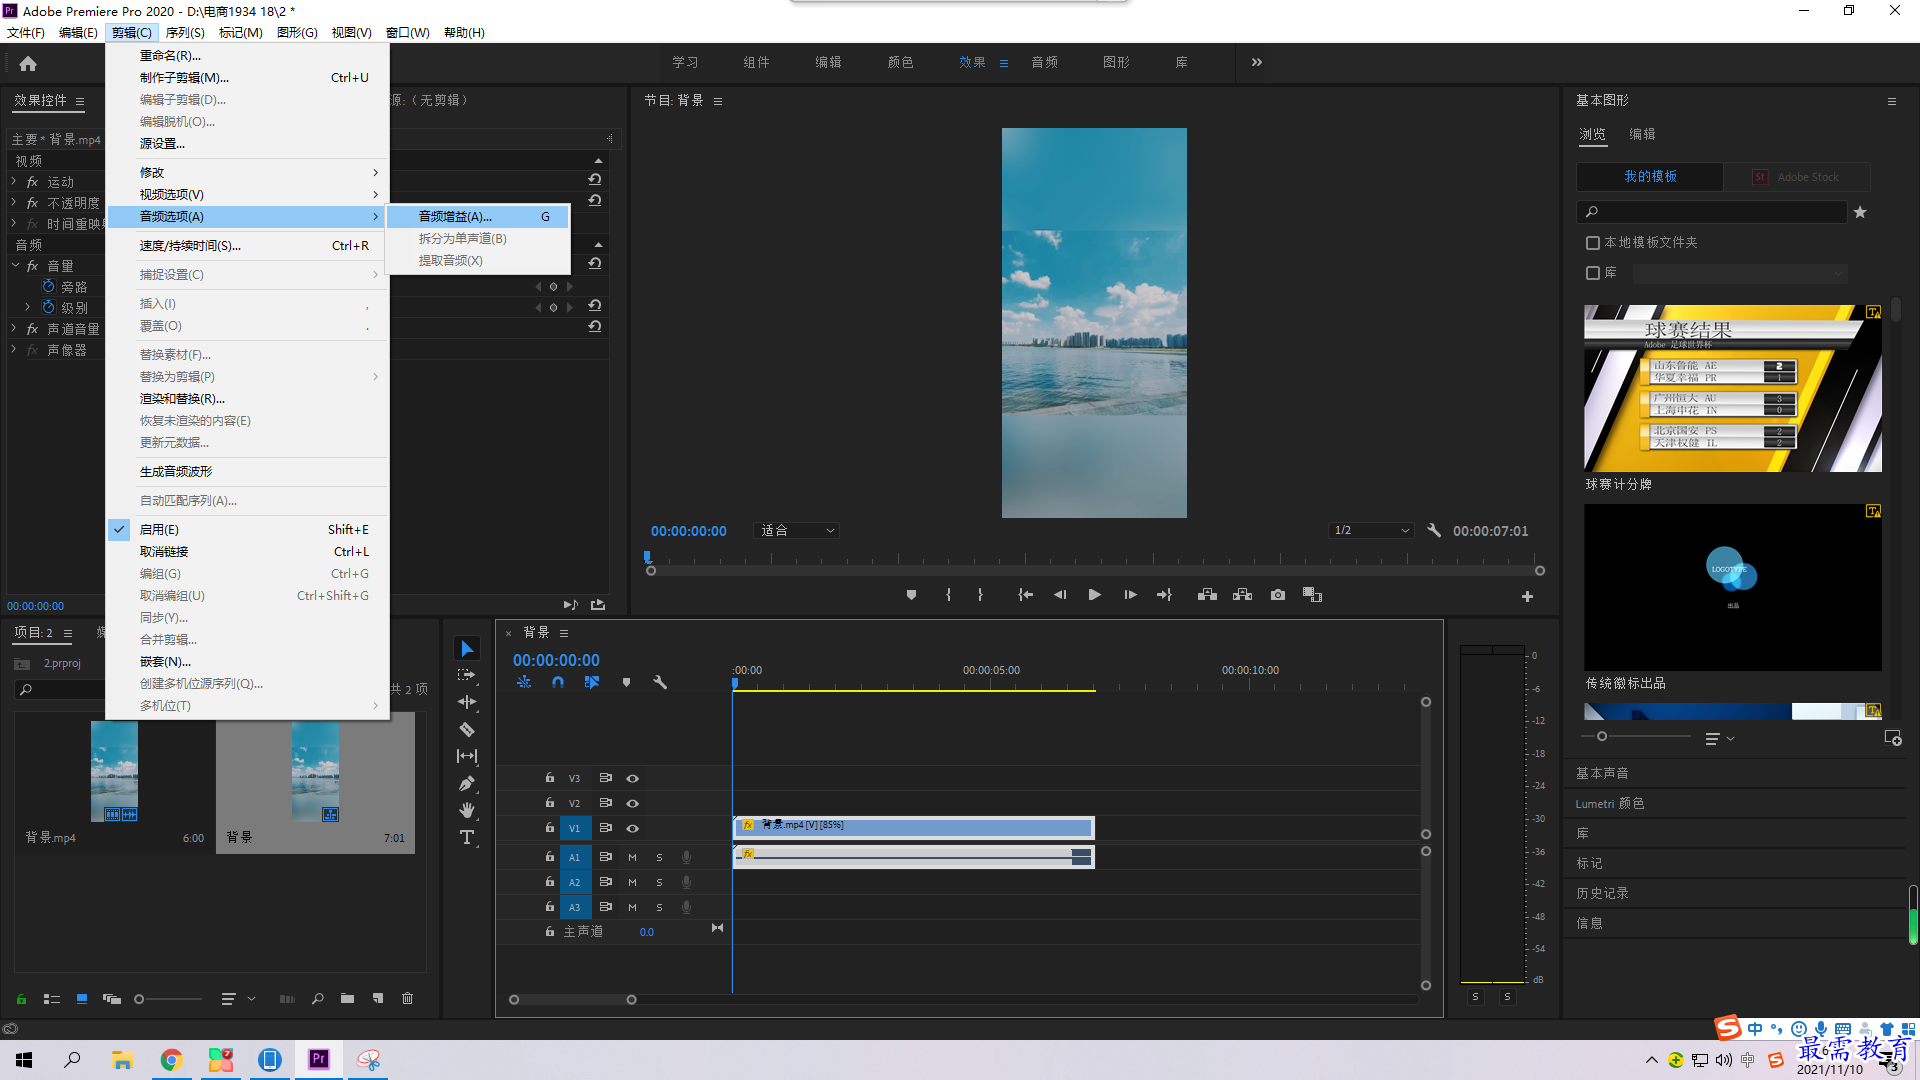Select the Pen tool
Image resolution: width=1920 pixels, height=1080 pixels.
[467, 783]
